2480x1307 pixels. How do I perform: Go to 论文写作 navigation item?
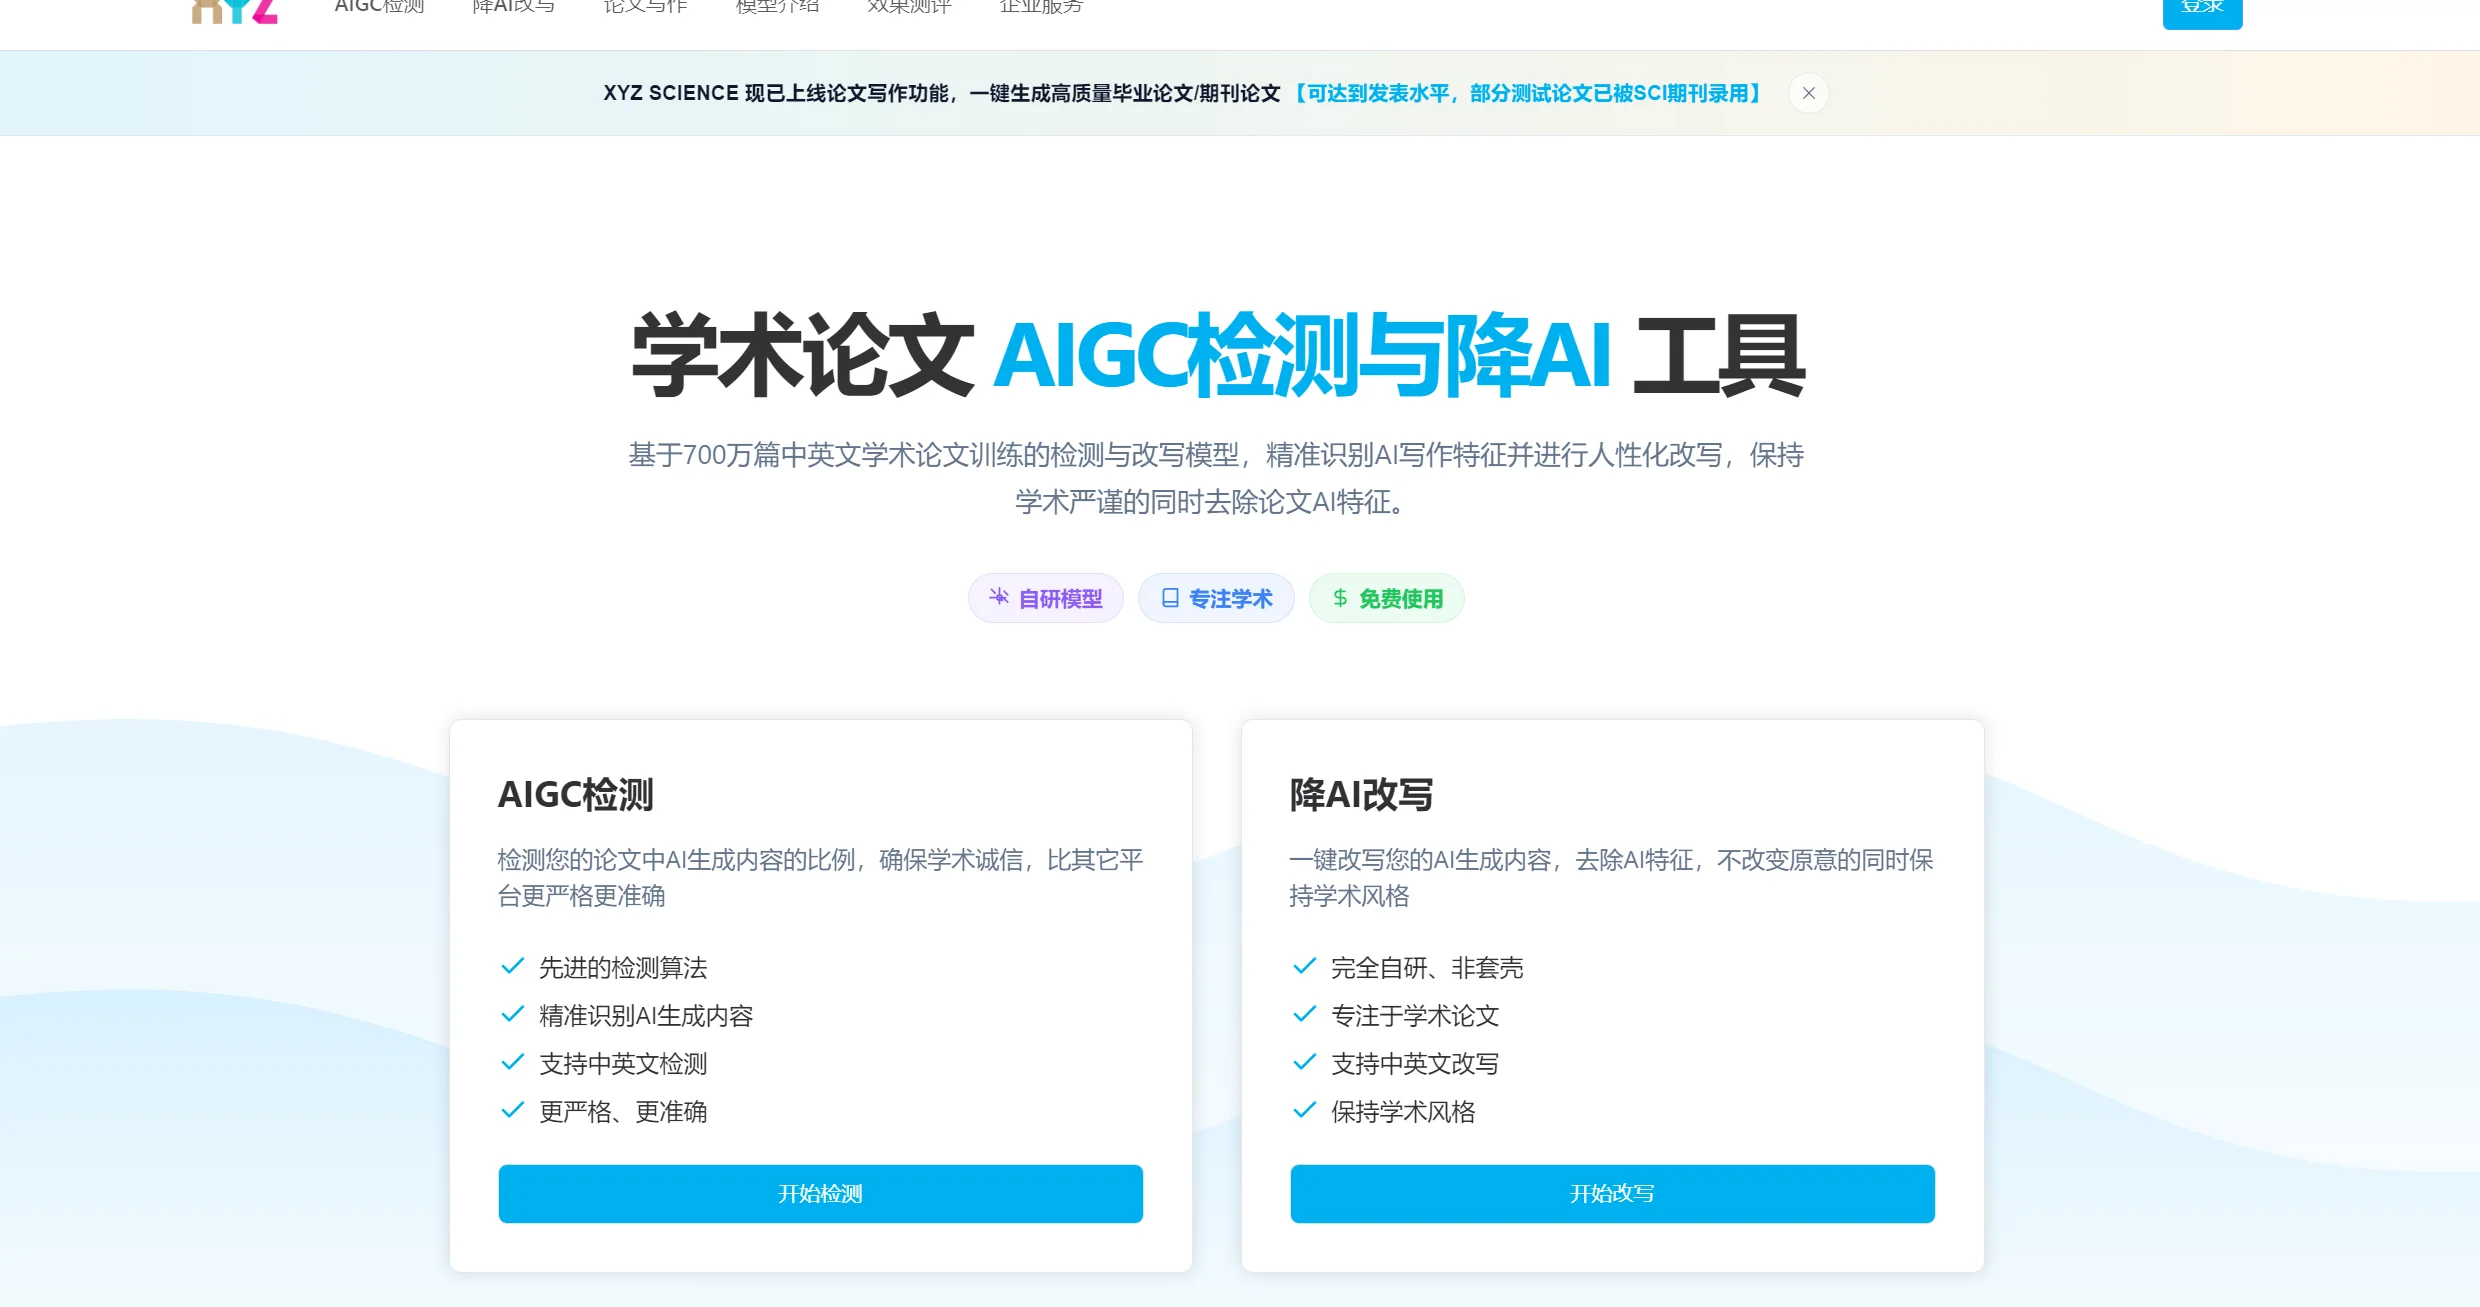tap(645, 7)
